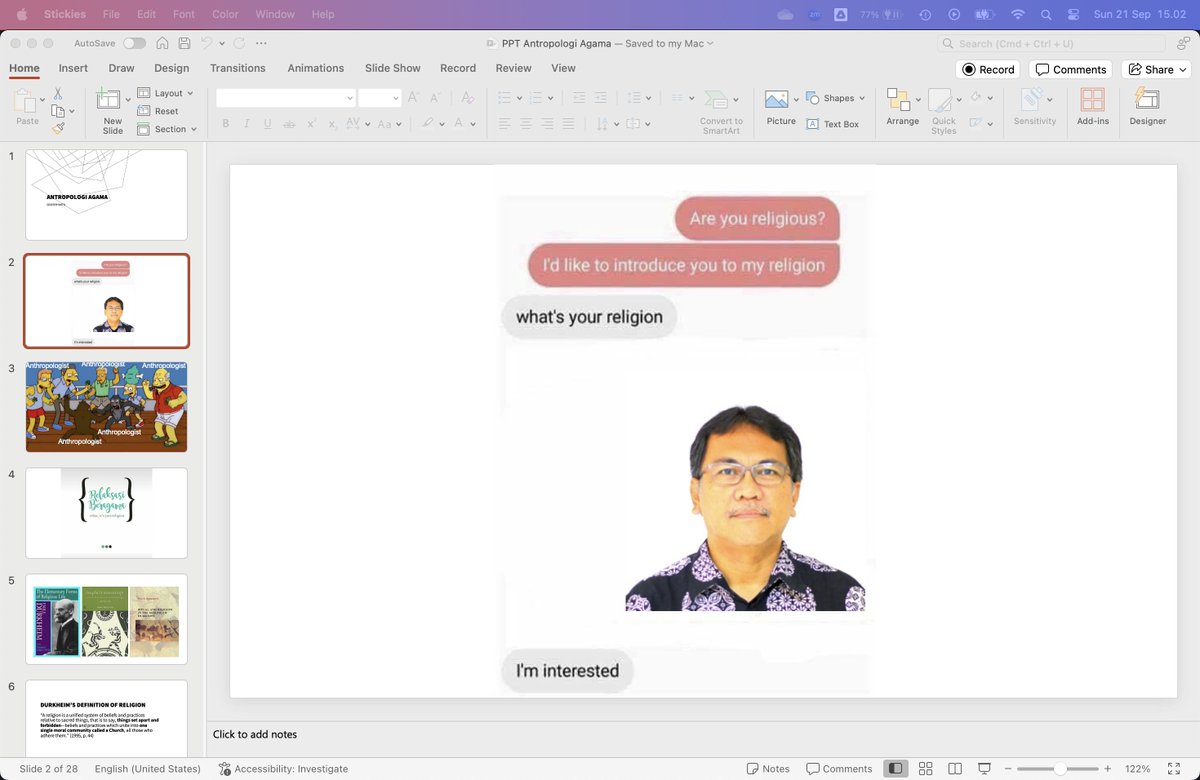Click the text highlight color pen
Viewport: 1200px width, 780px height.
[428, 123]
